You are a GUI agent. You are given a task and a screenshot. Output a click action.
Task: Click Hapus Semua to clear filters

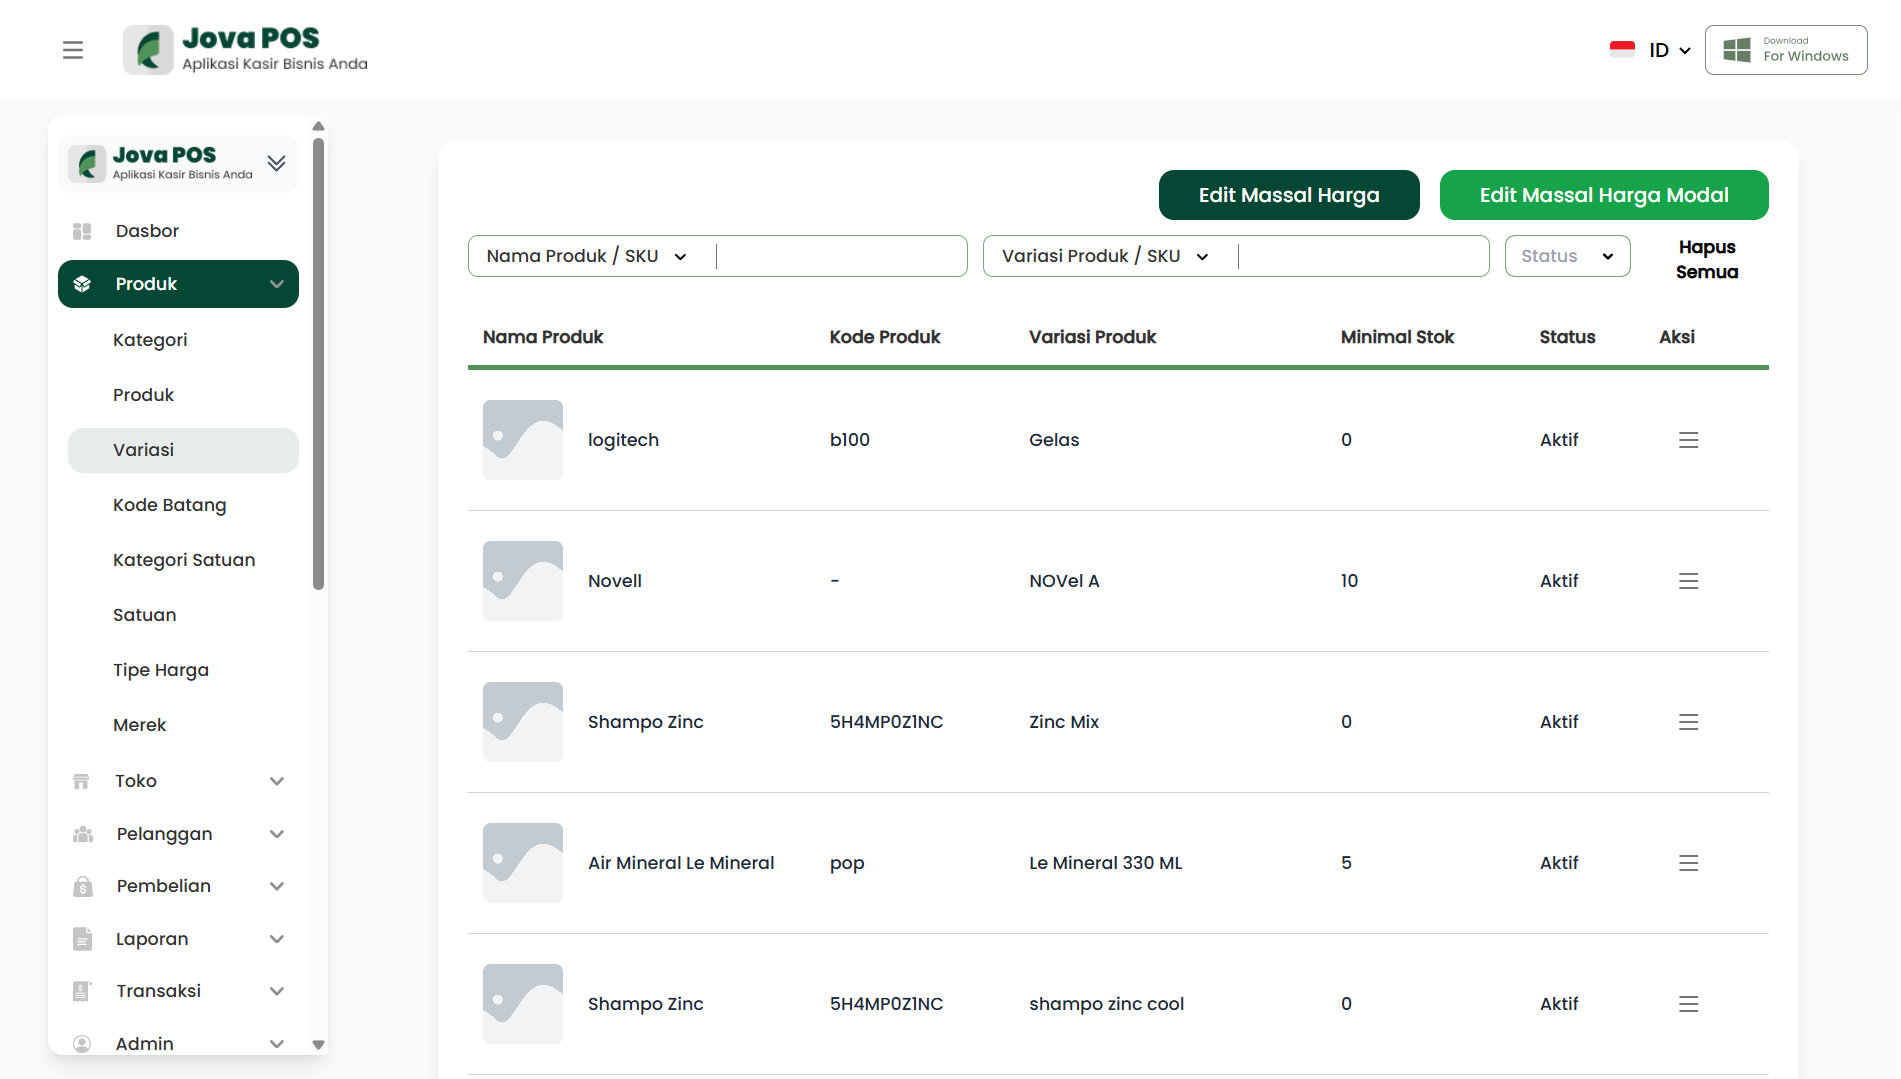coord(1706,259)
